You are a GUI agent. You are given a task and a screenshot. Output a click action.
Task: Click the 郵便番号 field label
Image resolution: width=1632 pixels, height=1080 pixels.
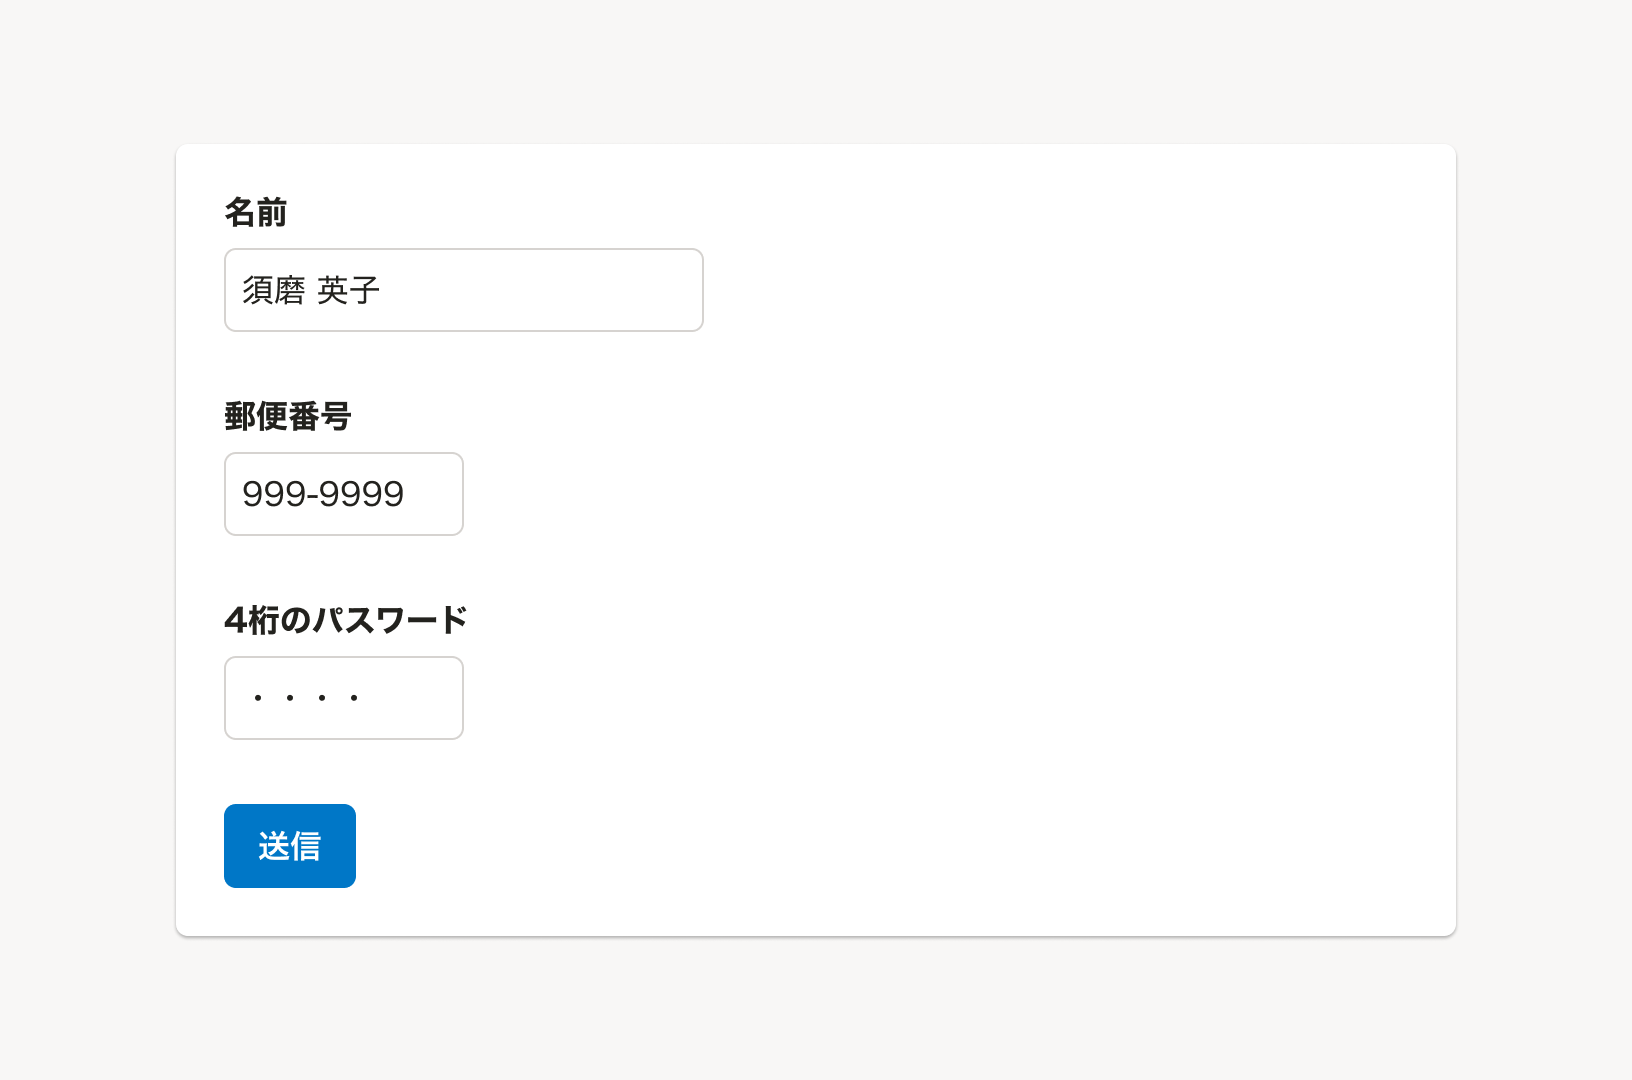tap(288, 417)
